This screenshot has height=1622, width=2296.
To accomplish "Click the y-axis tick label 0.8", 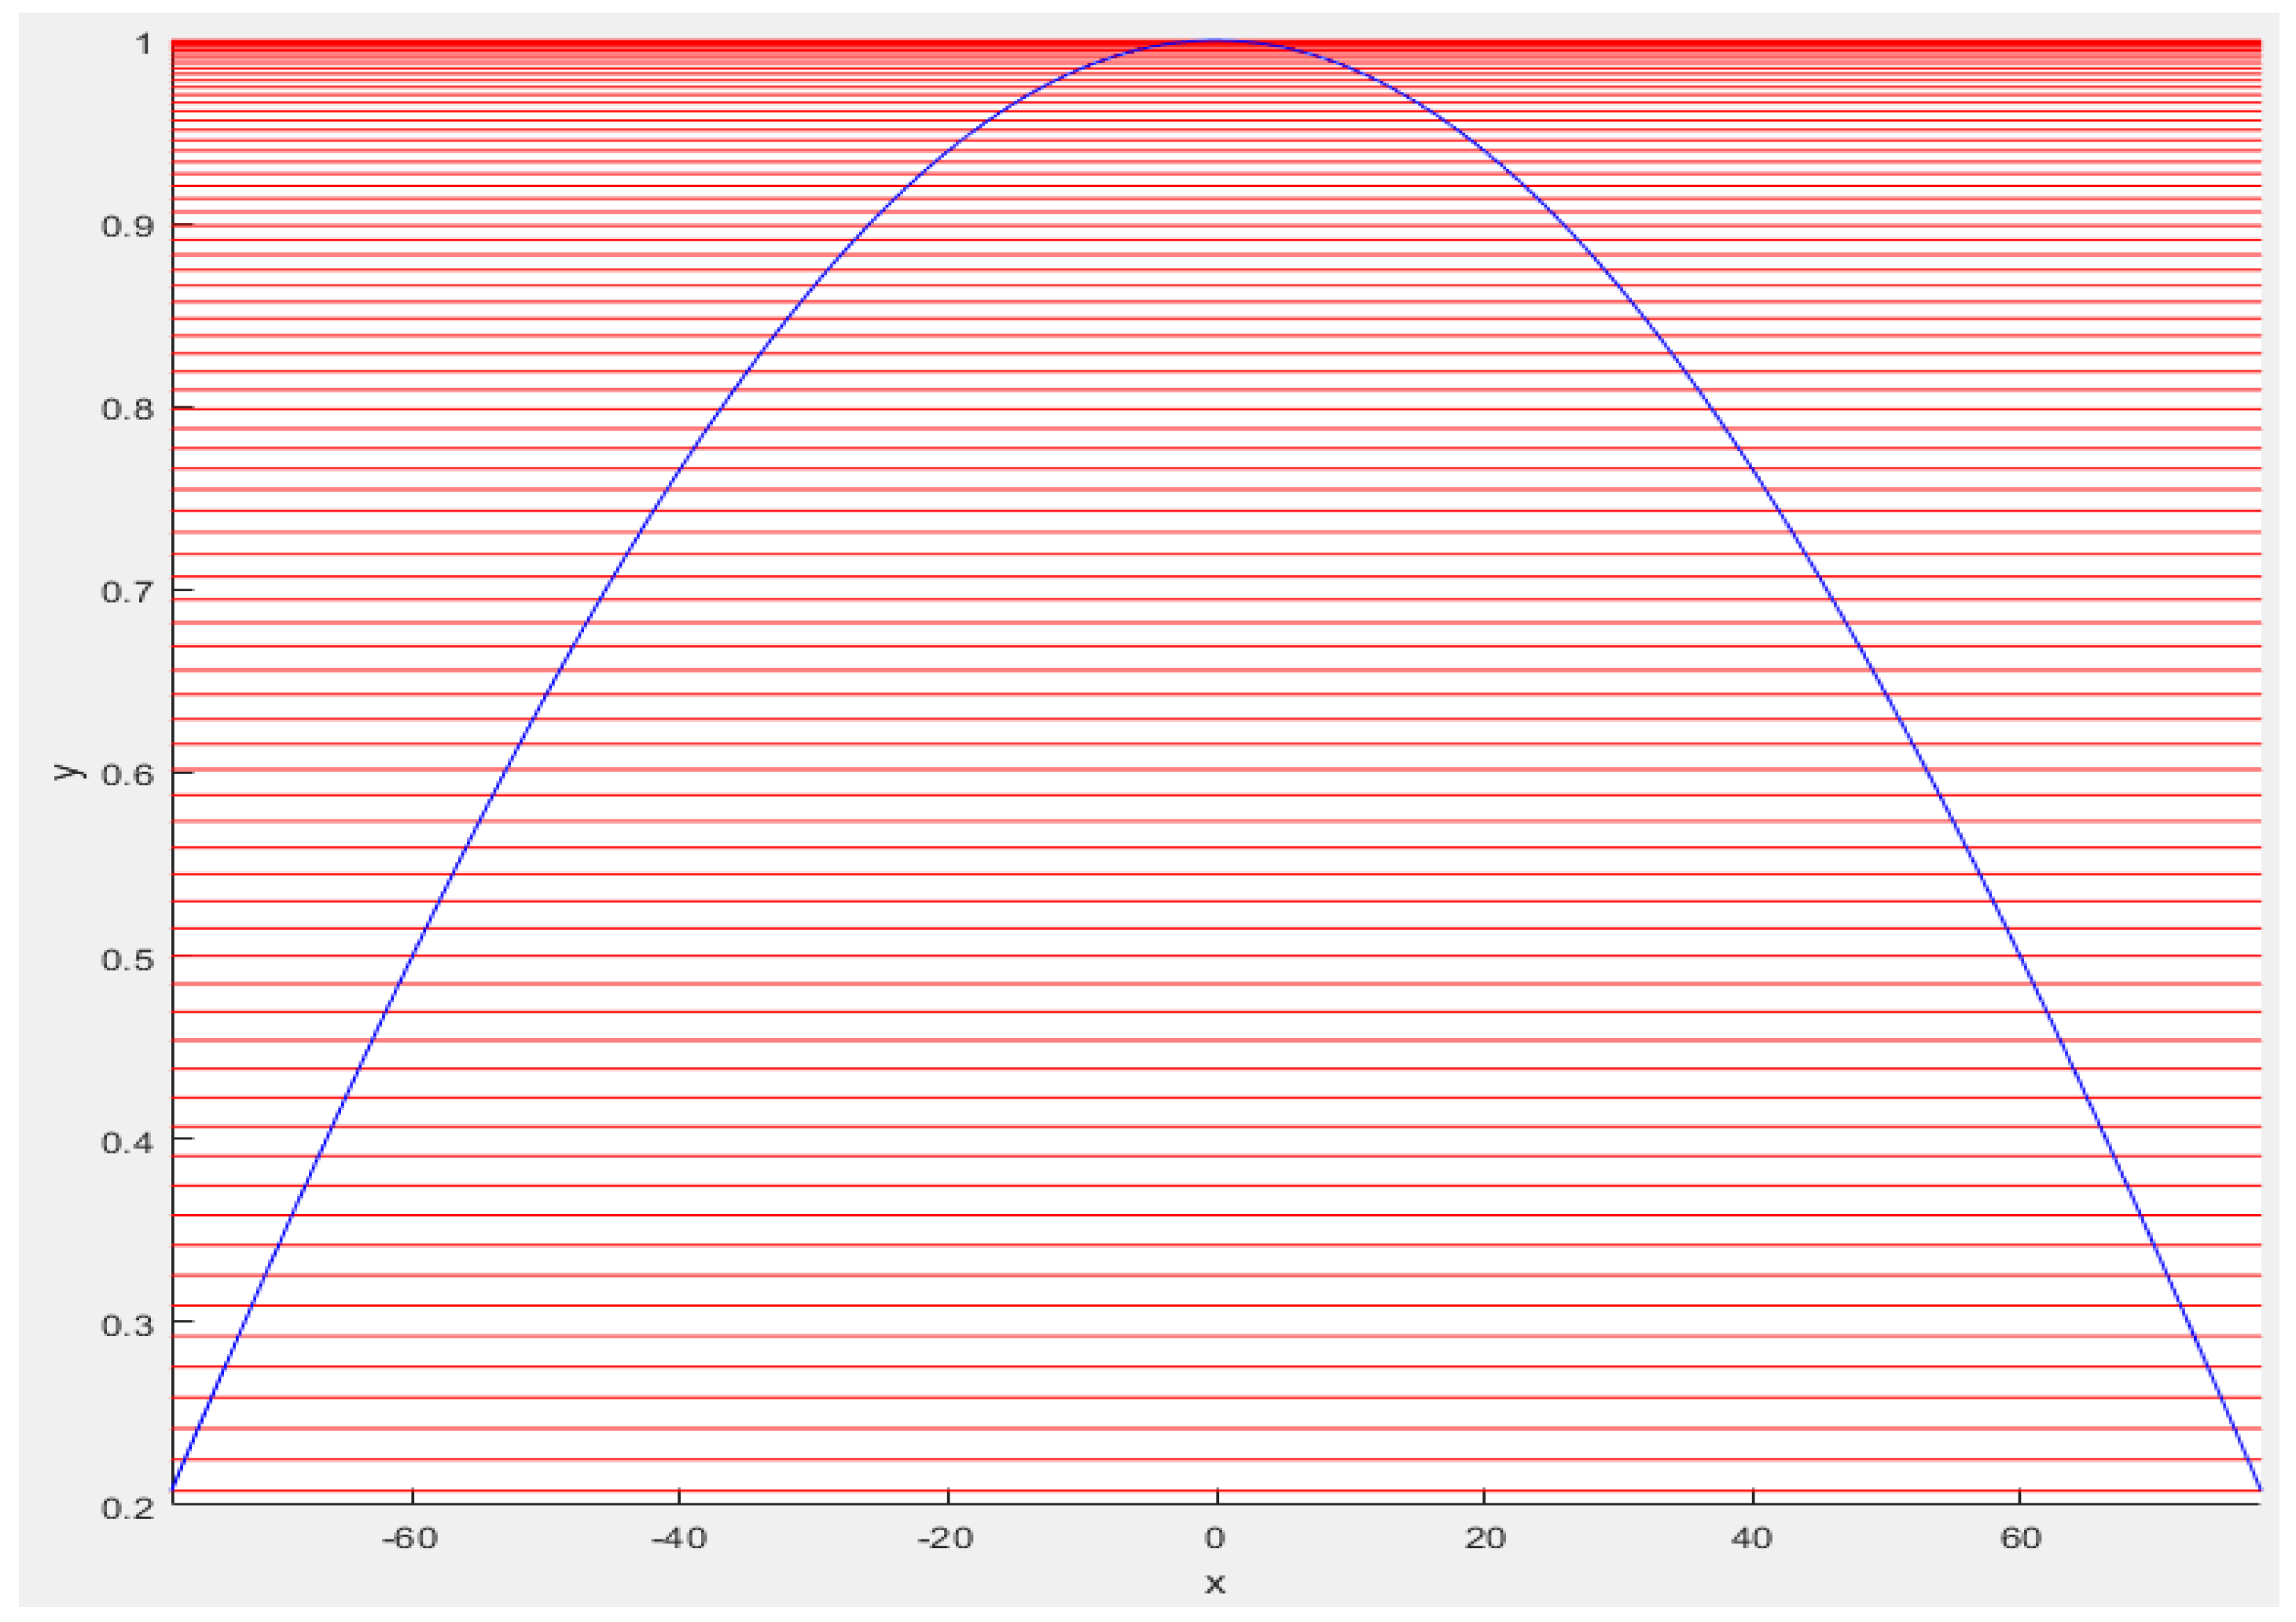I will click(128, 409).
